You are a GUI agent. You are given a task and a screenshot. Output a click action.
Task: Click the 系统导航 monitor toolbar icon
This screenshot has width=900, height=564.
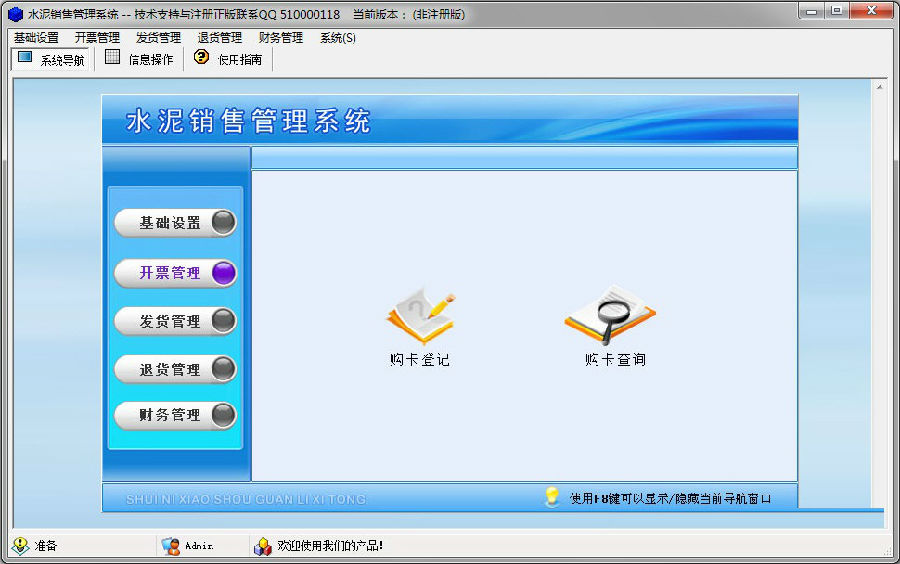[26, 58]
